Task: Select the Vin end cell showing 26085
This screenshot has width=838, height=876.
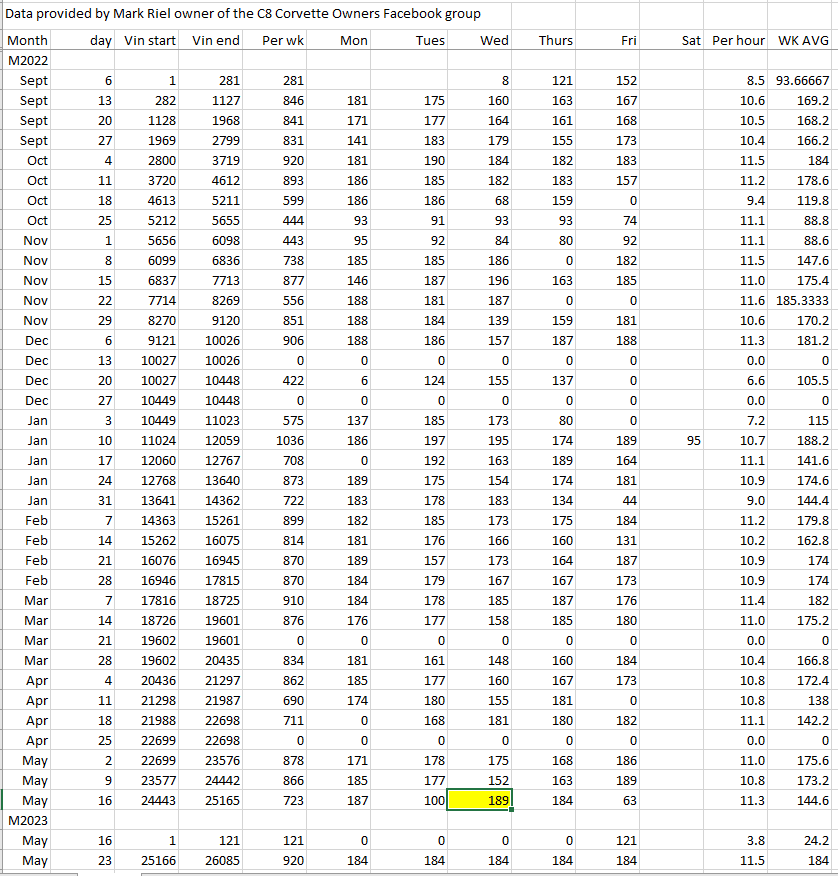Action: [219, 860]
